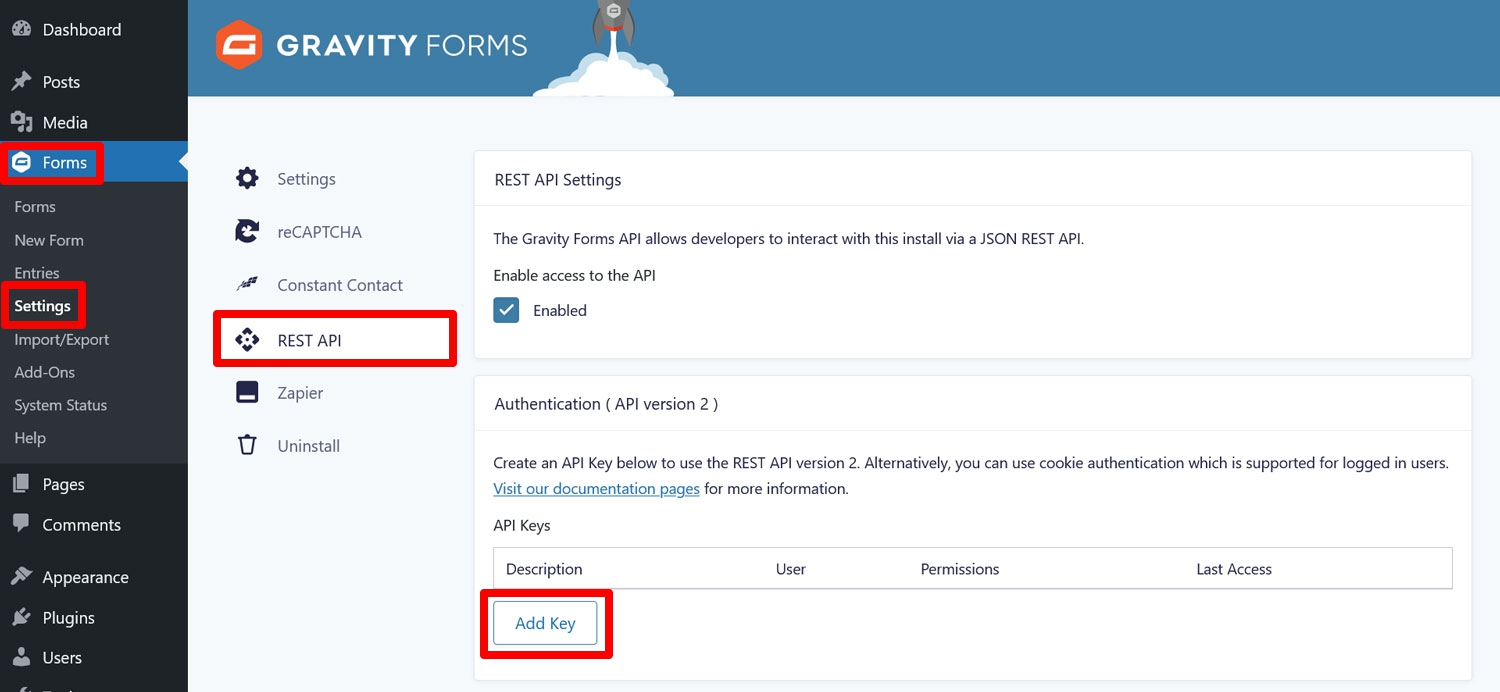Screen dimensions: 1500x692
Task: Click the Gravity Forms icon beside Forms
Action: pos(21,162)
